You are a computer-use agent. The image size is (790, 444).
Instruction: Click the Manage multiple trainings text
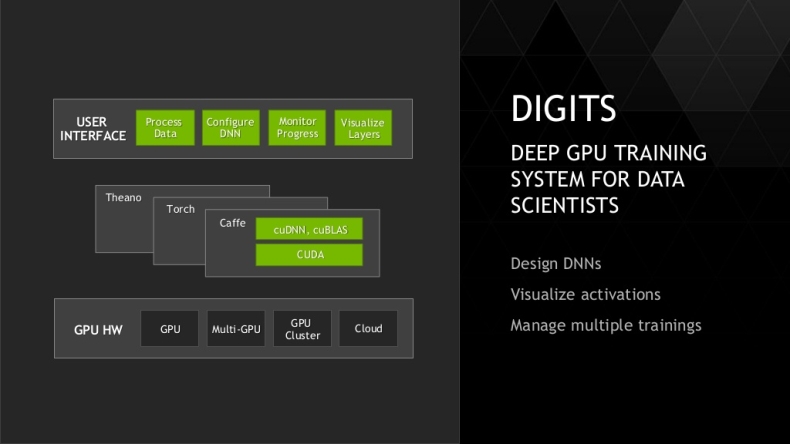pos(606,326)
